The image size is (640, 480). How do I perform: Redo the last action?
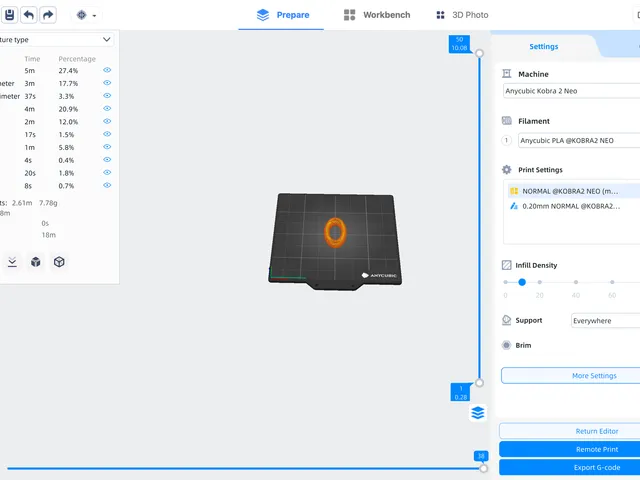(x=48, y=15)
